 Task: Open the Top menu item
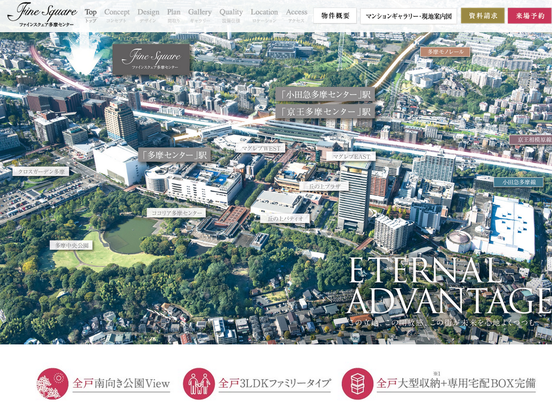(x=90, y=15)
